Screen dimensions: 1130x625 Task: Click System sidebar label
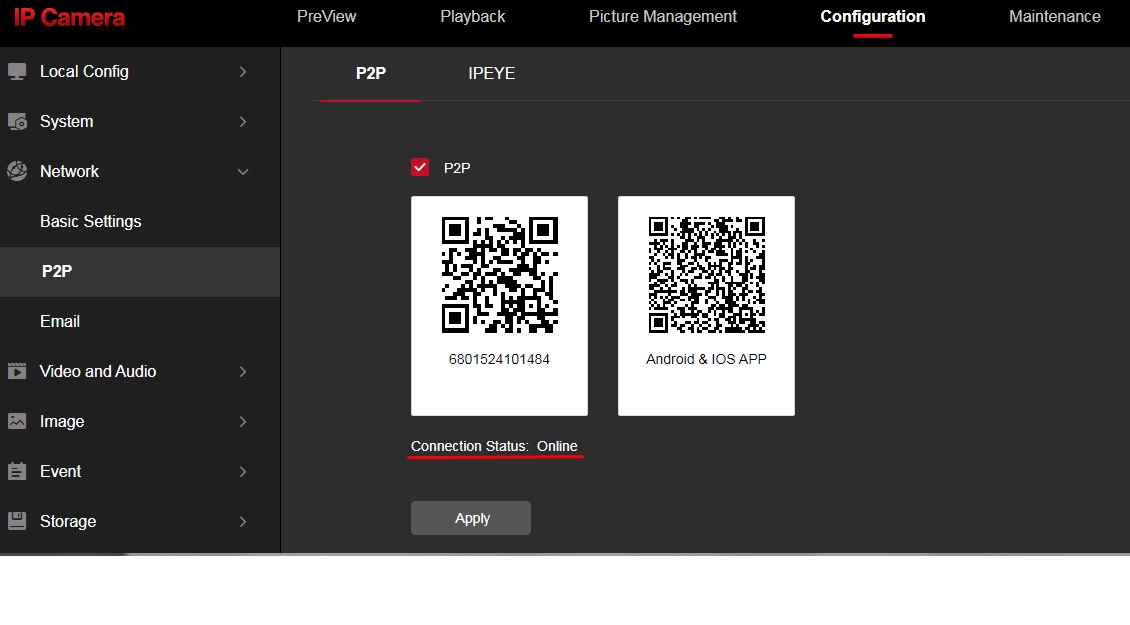click(x=66, y=121)
